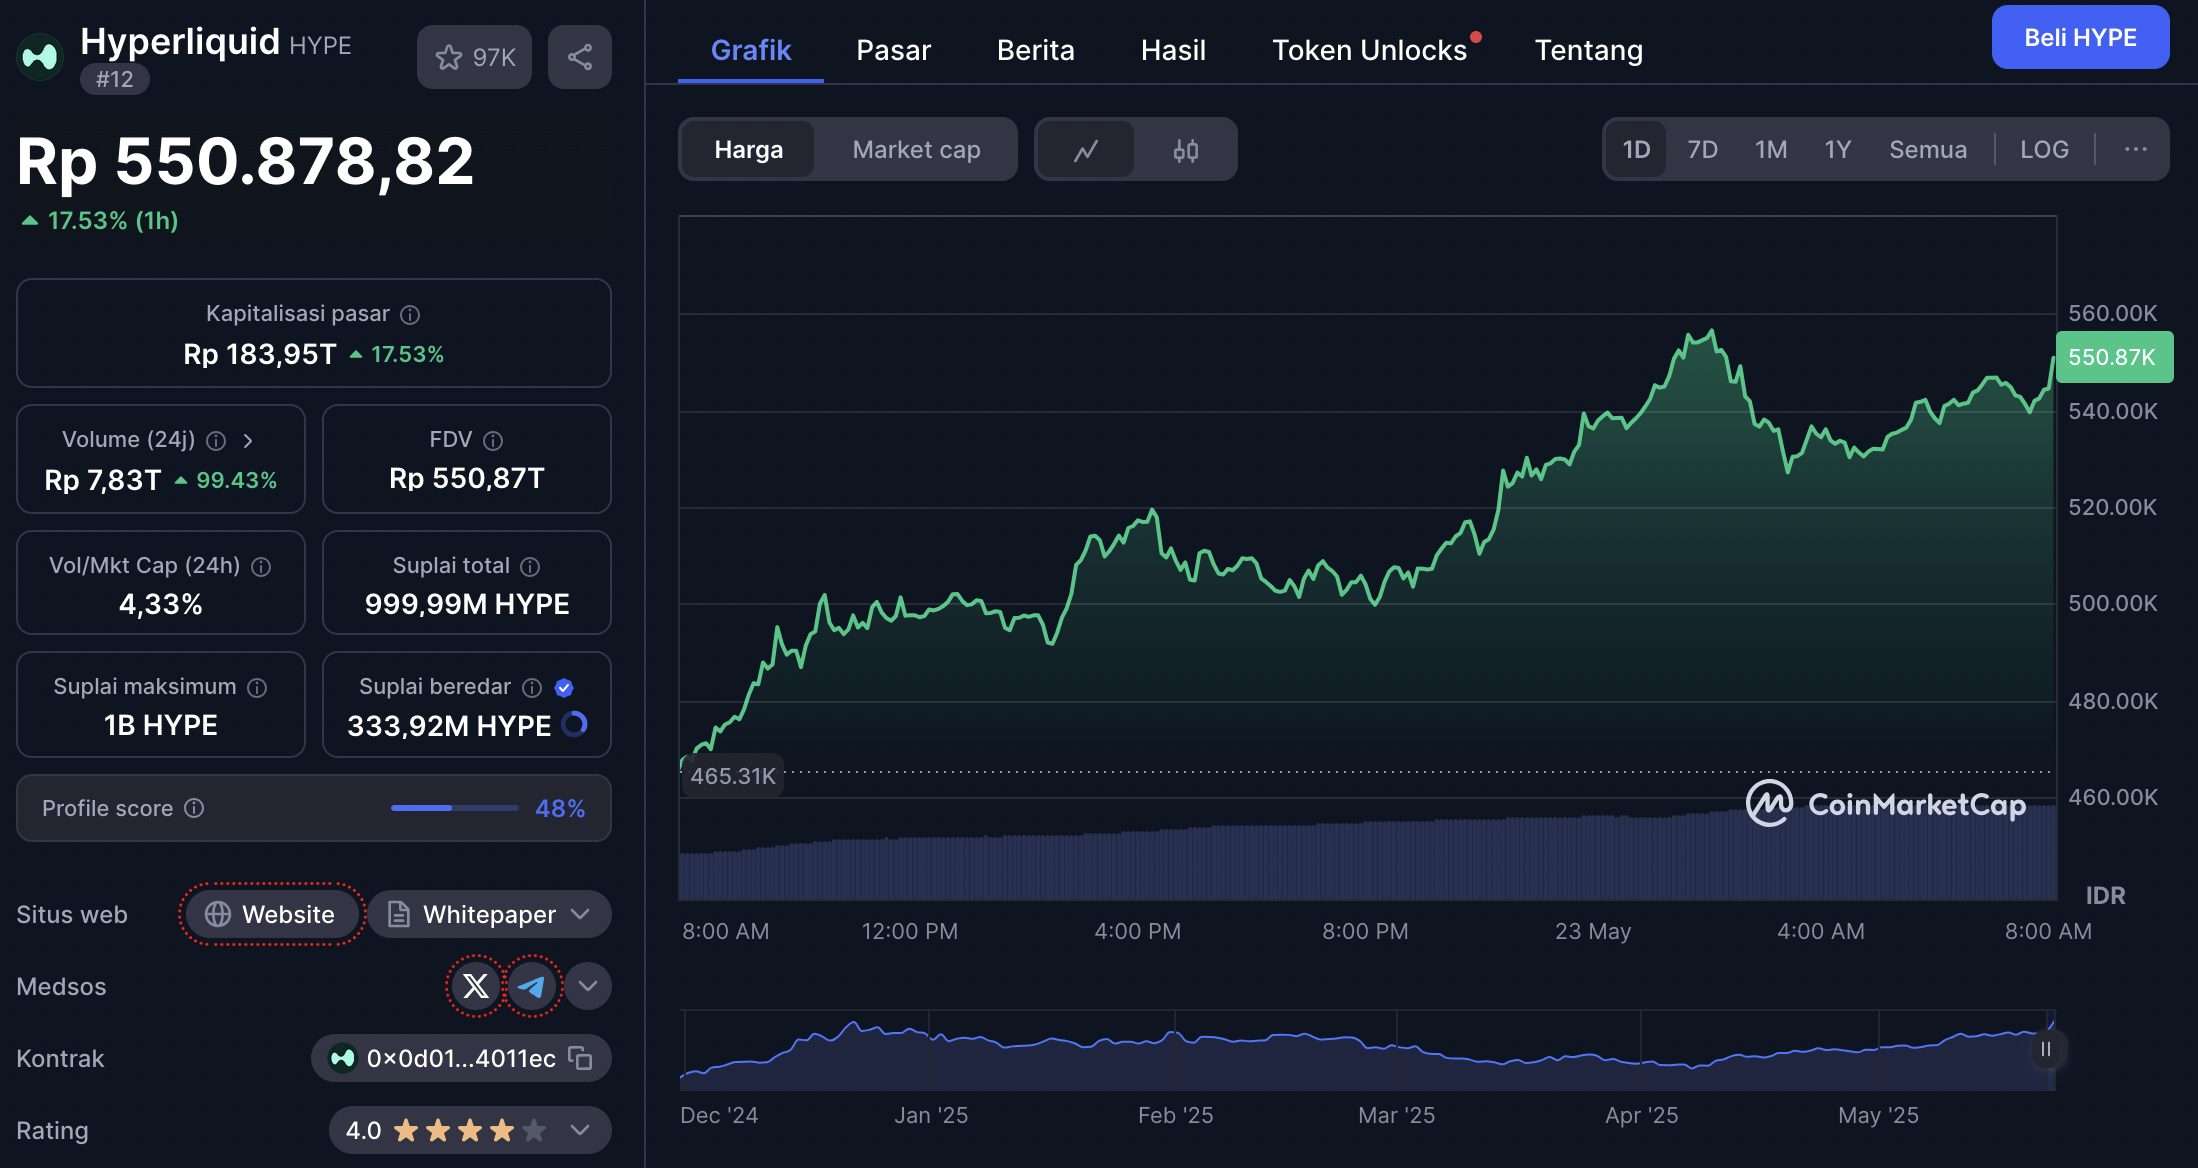2198x1168 pixels.
Task: Click the 1B HYPE max supply value
Action: pos(161,725)
